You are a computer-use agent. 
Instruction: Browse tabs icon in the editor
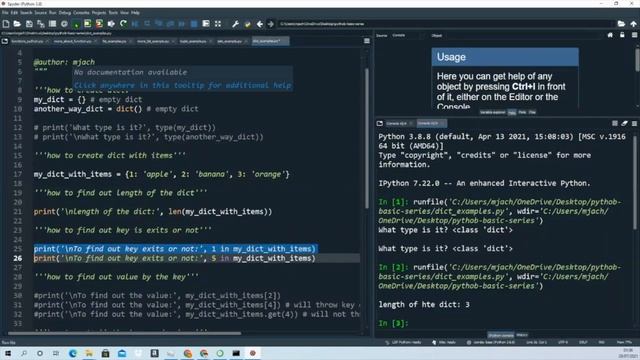(x=4, y=41)
